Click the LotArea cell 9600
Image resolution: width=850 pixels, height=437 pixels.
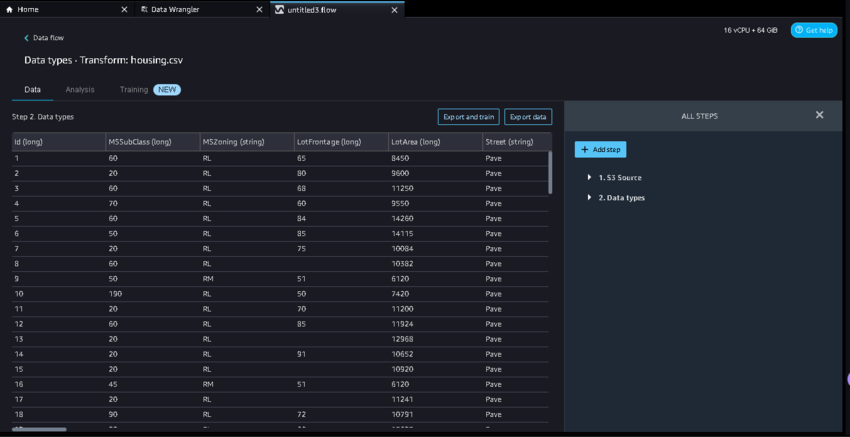click(x=400, y=173)
